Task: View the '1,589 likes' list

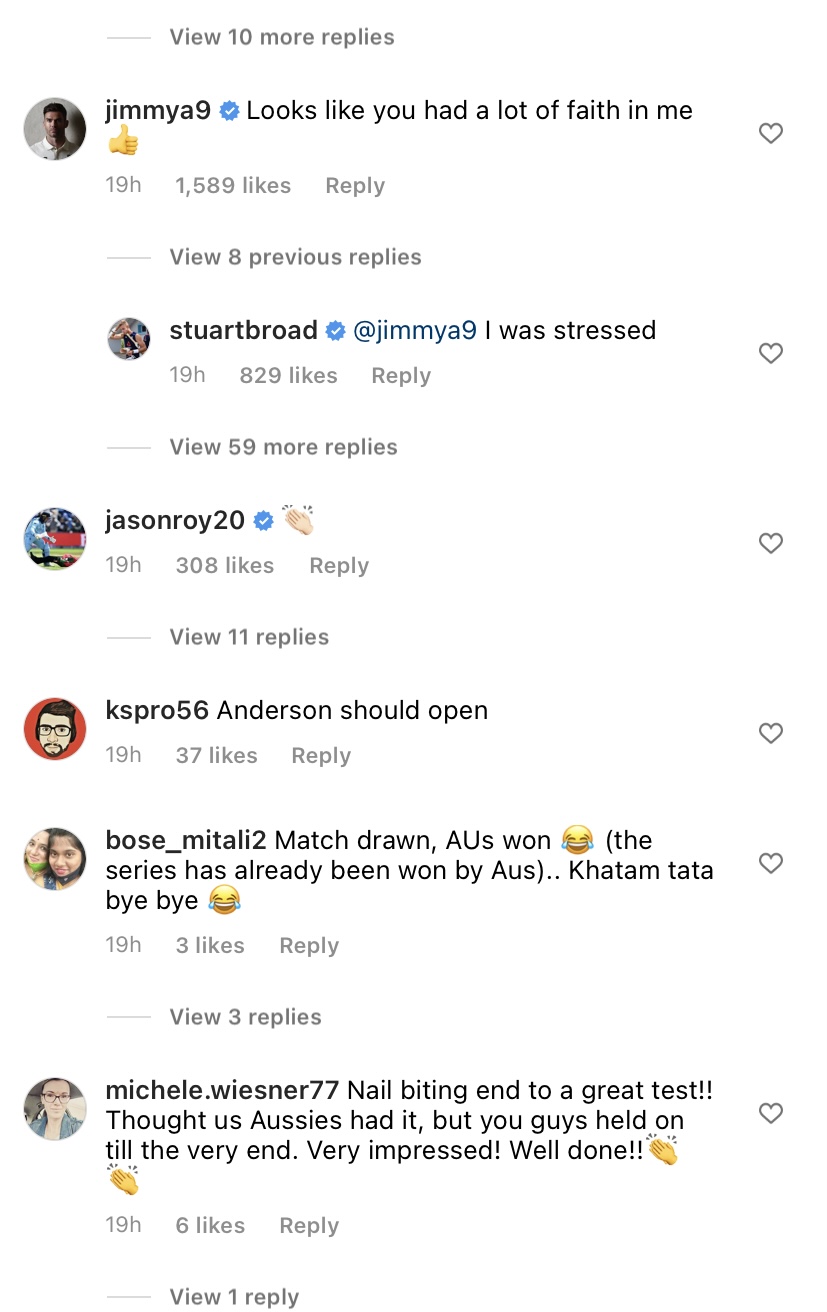Action: tap(233, 186)
